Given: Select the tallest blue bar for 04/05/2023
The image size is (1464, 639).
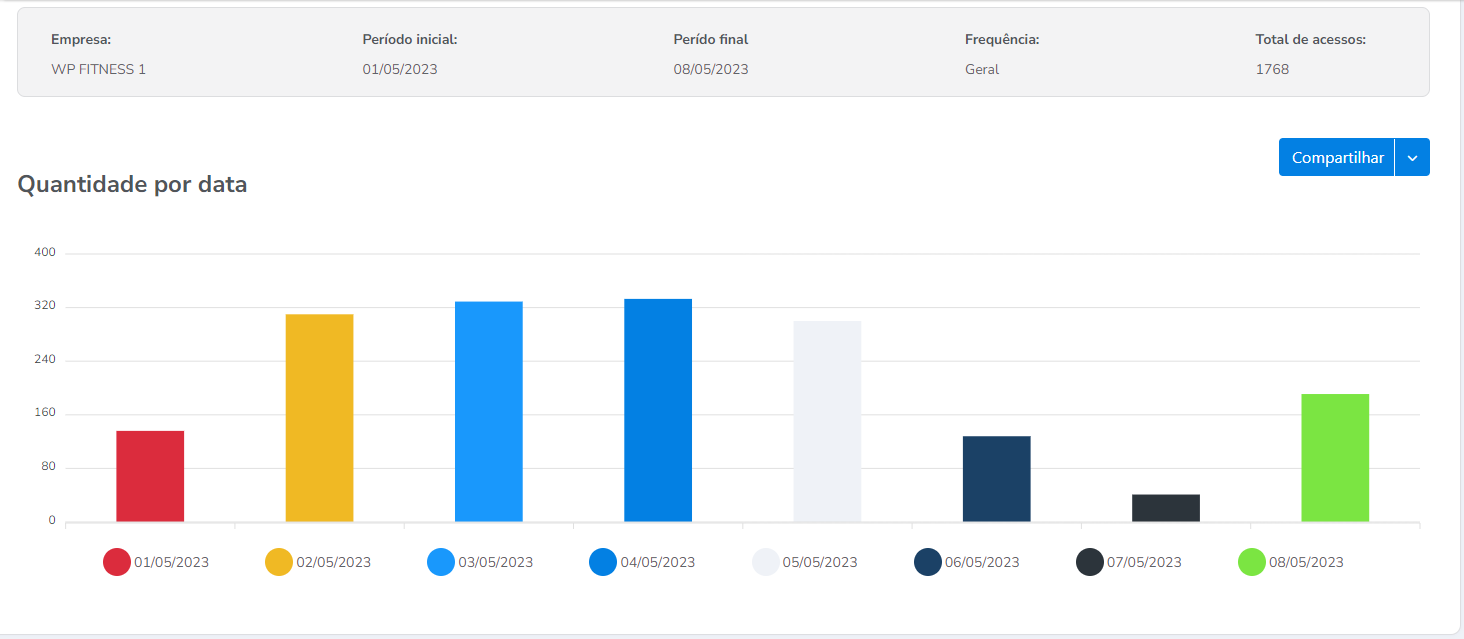Looking at the screenshot, I should click(x=657, y=410).
